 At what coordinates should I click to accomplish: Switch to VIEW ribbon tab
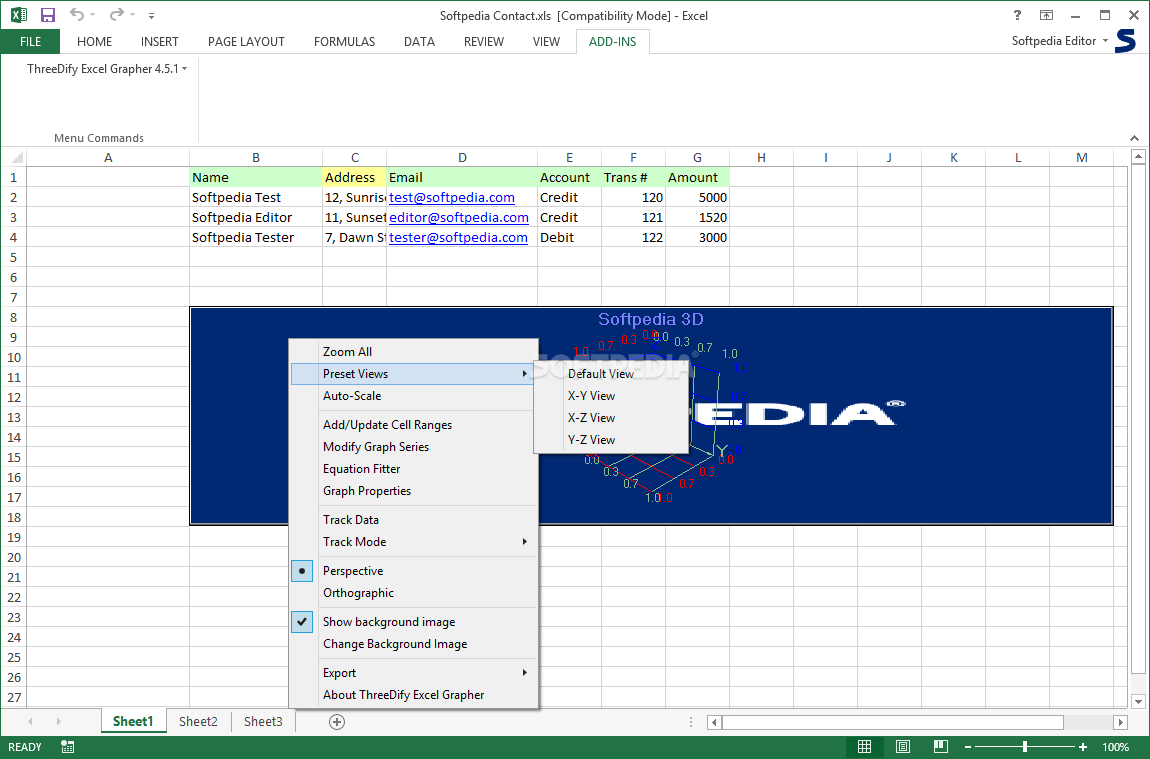pos(546,42)
